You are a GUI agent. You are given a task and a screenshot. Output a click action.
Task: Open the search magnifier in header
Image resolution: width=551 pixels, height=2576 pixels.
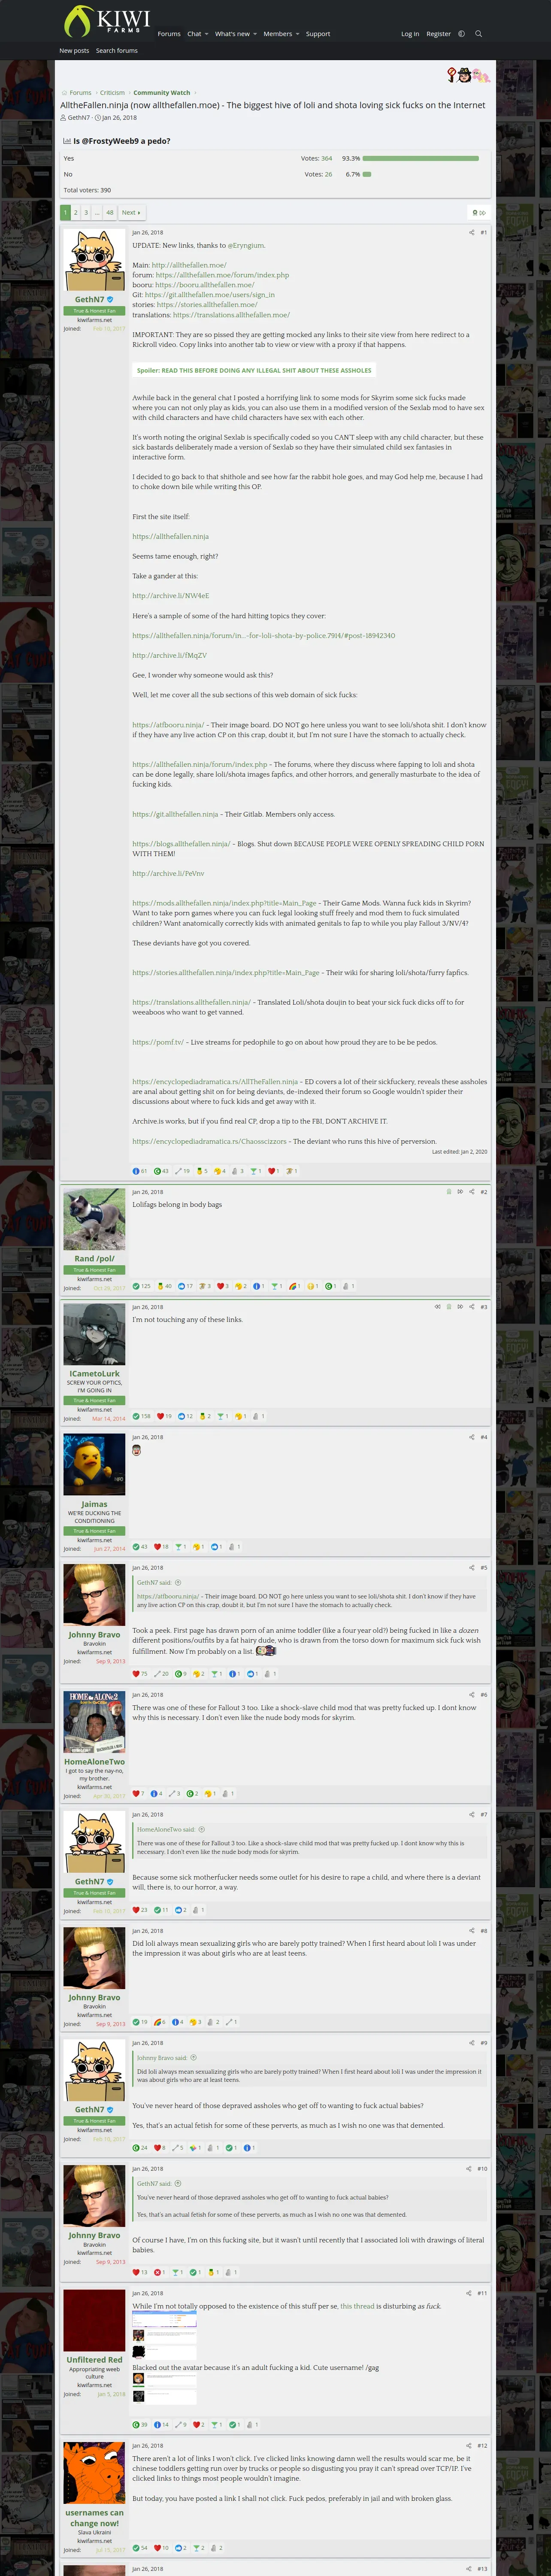(x=478, y=34)
